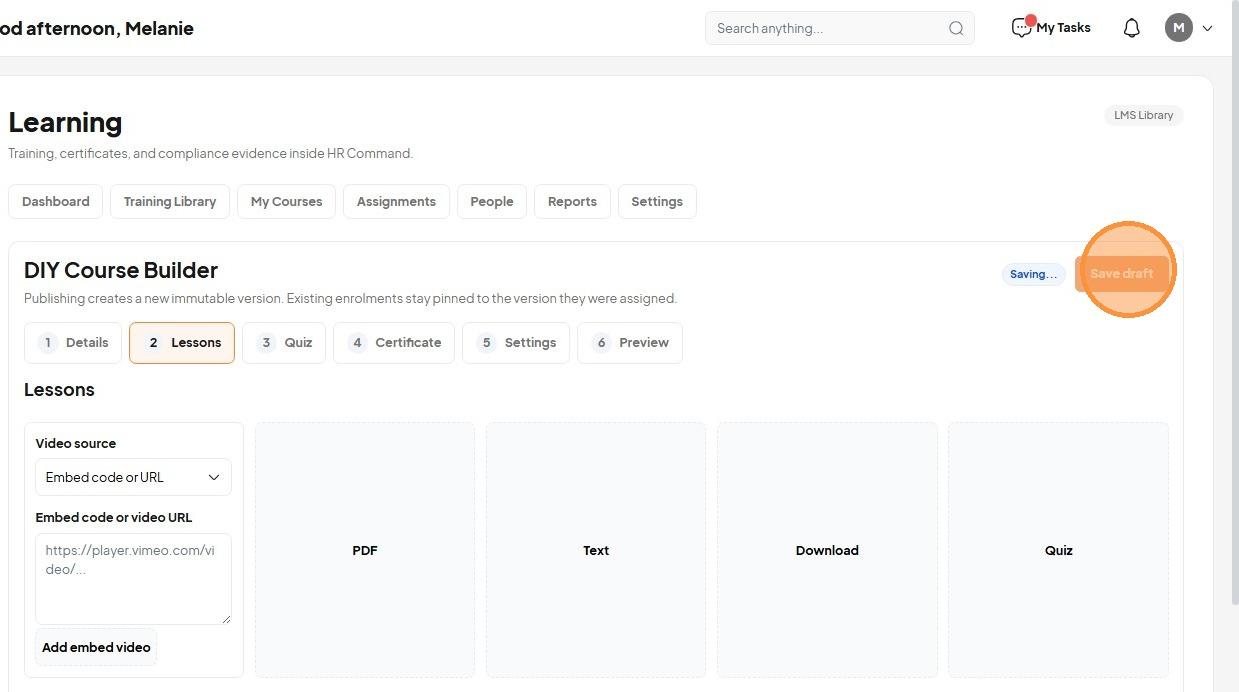The height and width of the screenshot is (692, 1239).
Task: Click the LMS Library badge
Action: (x=1143, y=115)
